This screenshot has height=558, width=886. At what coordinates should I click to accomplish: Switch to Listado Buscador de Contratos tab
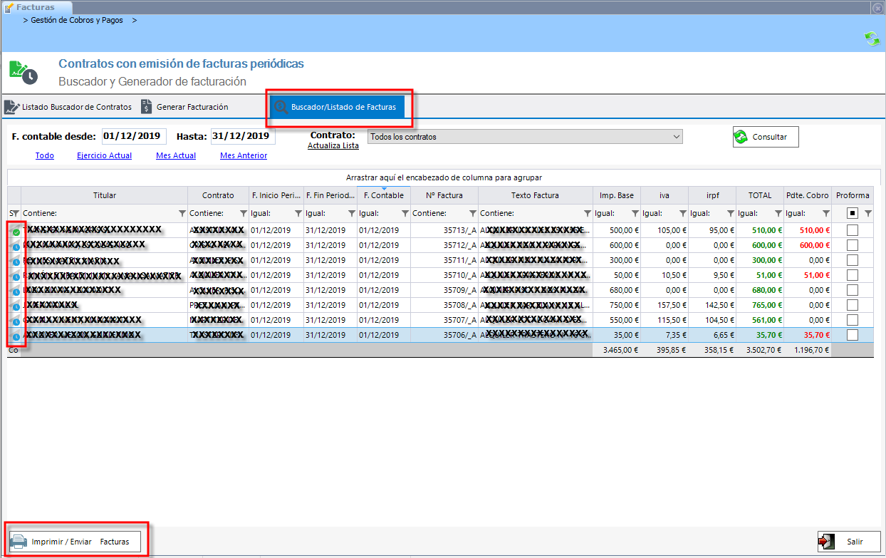[68, 107]
